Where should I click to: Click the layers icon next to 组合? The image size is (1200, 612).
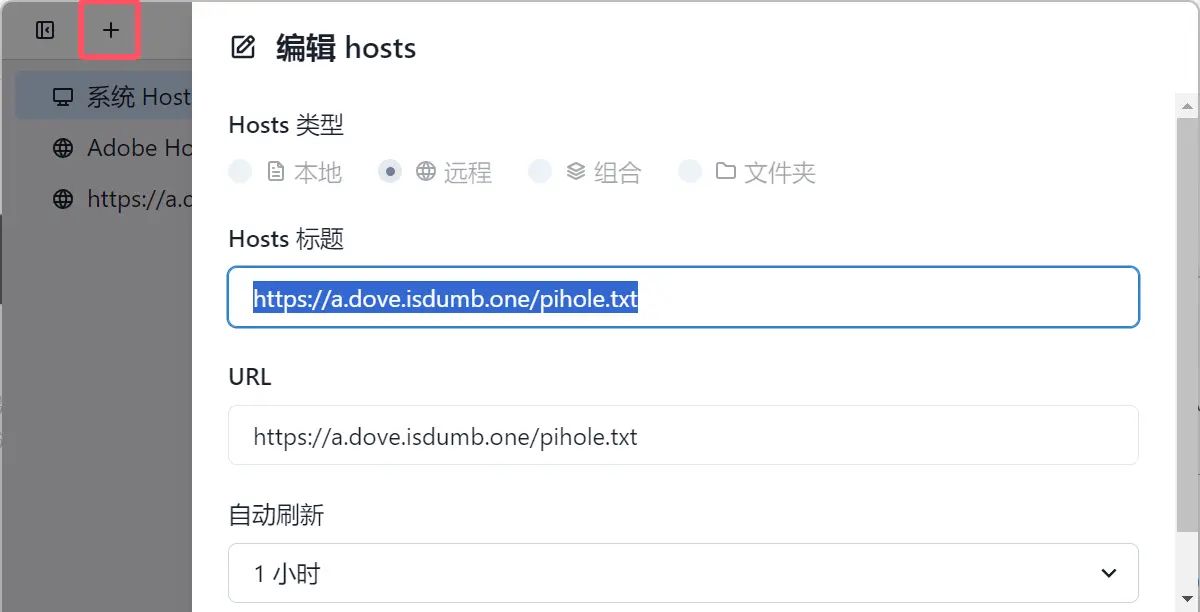tap(571, 171)
